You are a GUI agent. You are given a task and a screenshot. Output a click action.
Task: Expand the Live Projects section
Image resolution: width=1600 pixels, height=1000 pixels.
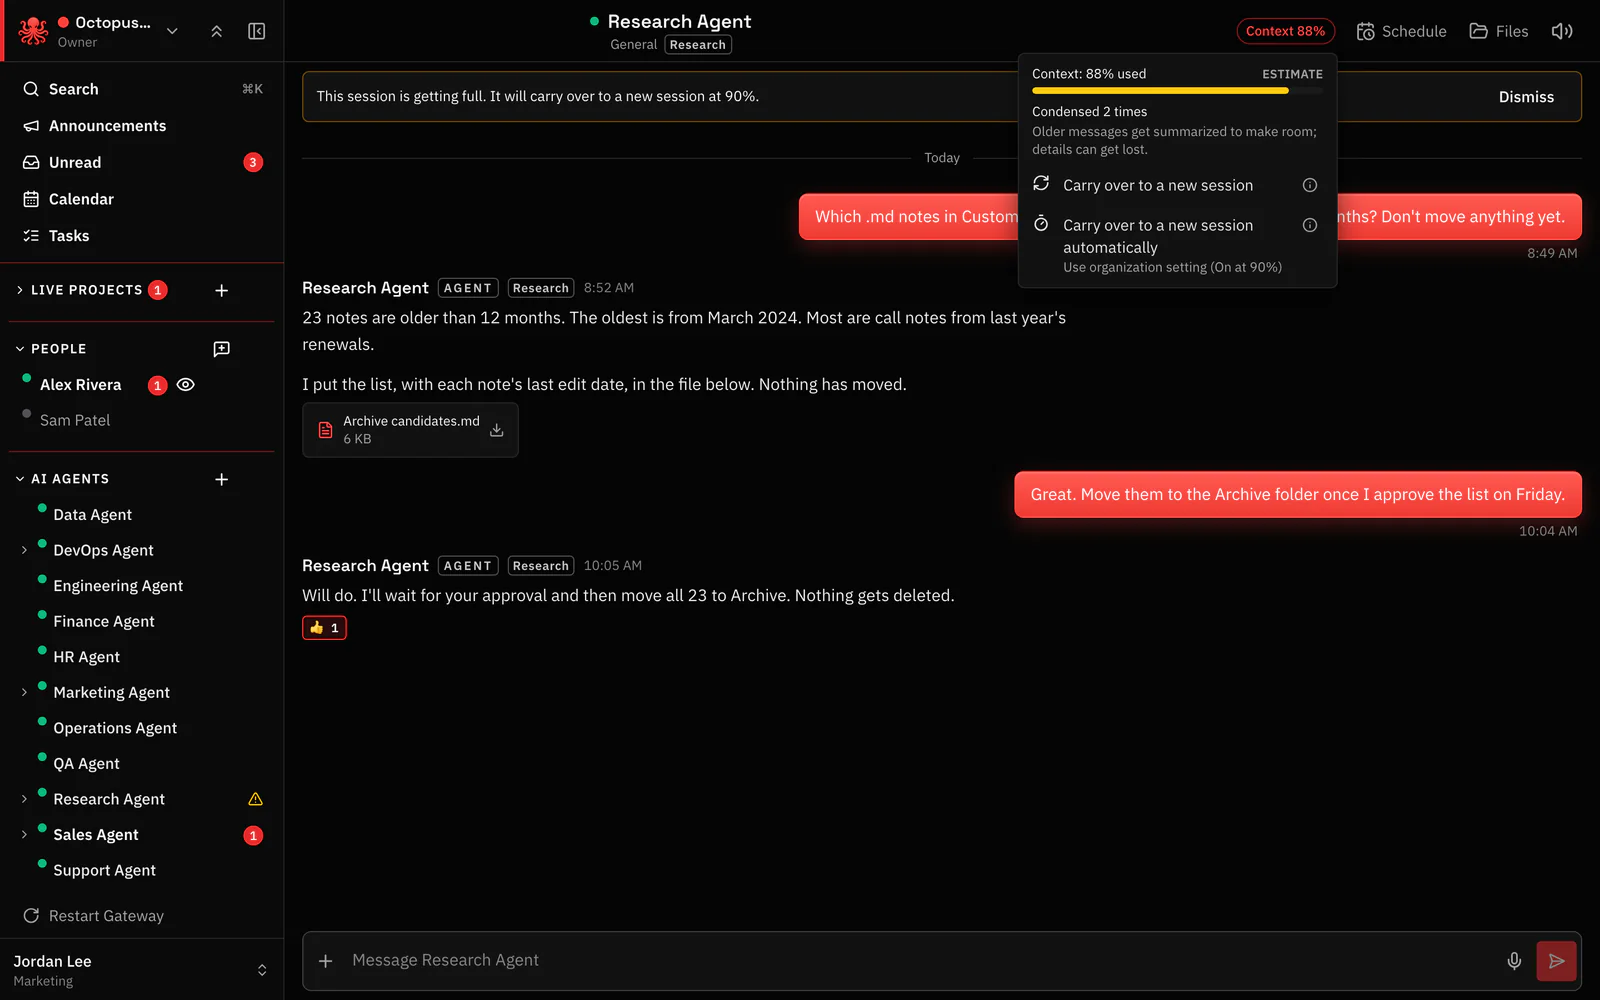click(x=20, y=290)
